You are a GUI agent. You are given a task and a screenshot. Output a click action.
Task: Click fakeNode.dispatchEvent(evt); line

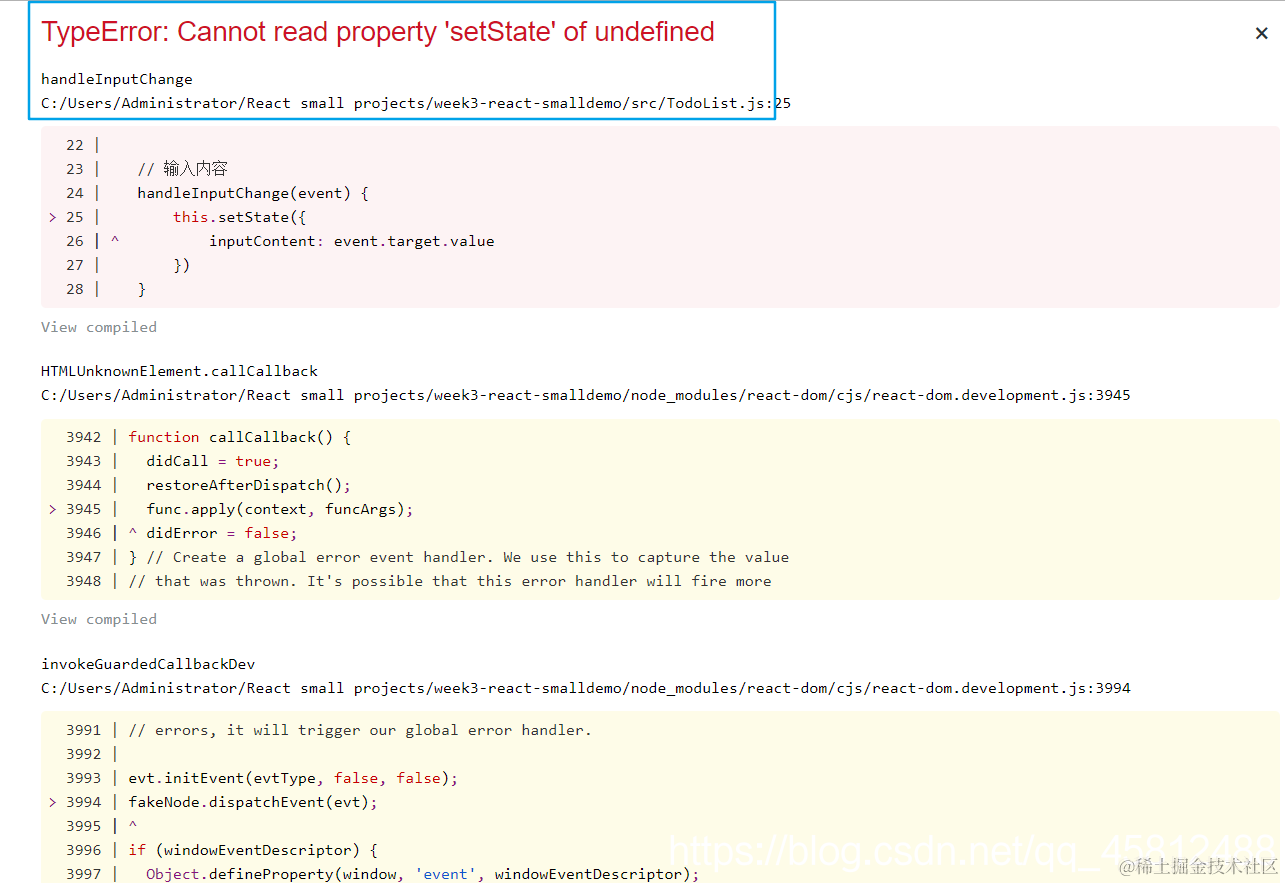(x=253, y=802)
